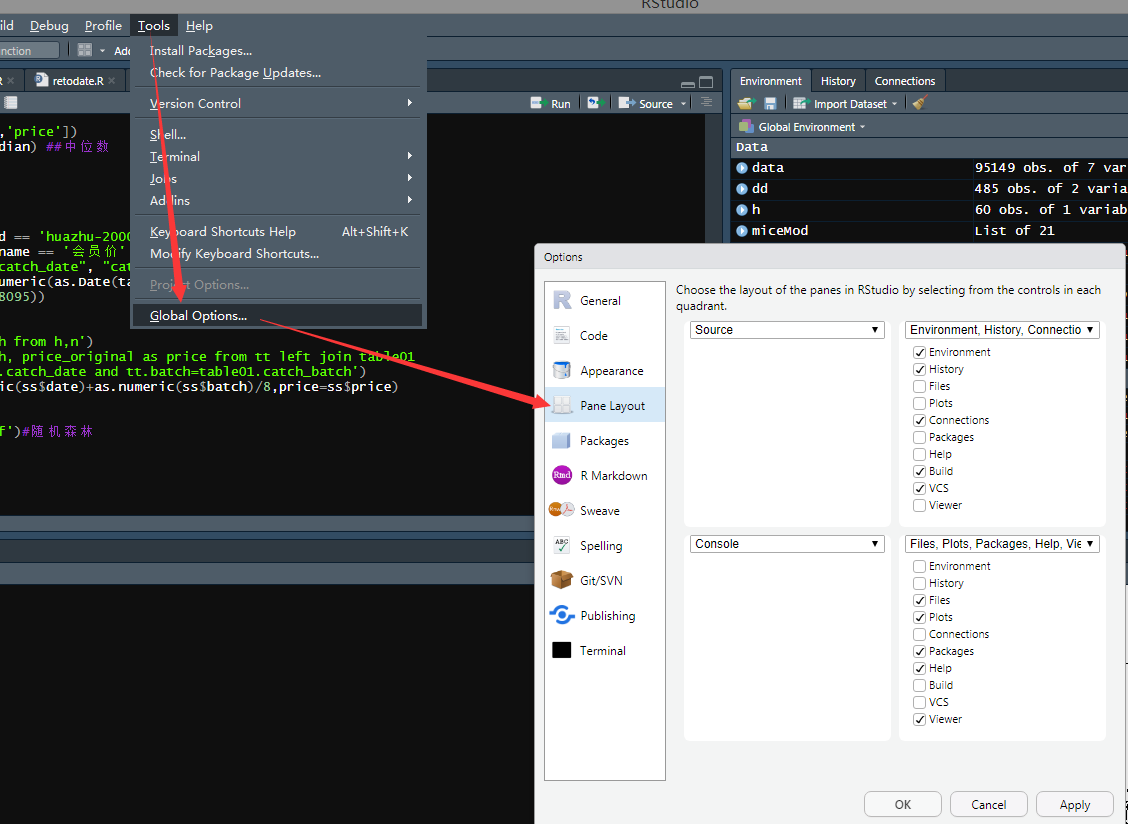Open Source button dropdown arrow
This screenshot has width=1128, height=824.
click(x=683, y=104)
